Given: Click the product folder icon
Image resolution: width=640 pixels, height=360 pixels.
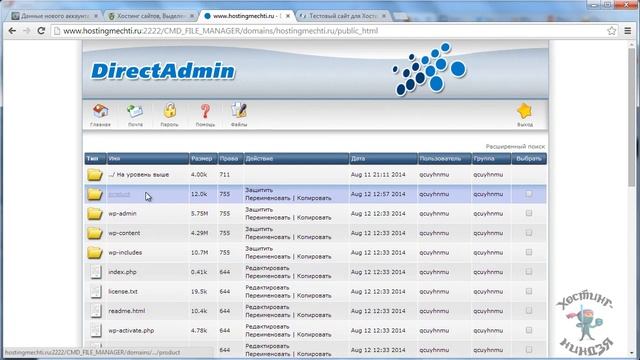Looking at the screenshot, I should tap(95, 194).
